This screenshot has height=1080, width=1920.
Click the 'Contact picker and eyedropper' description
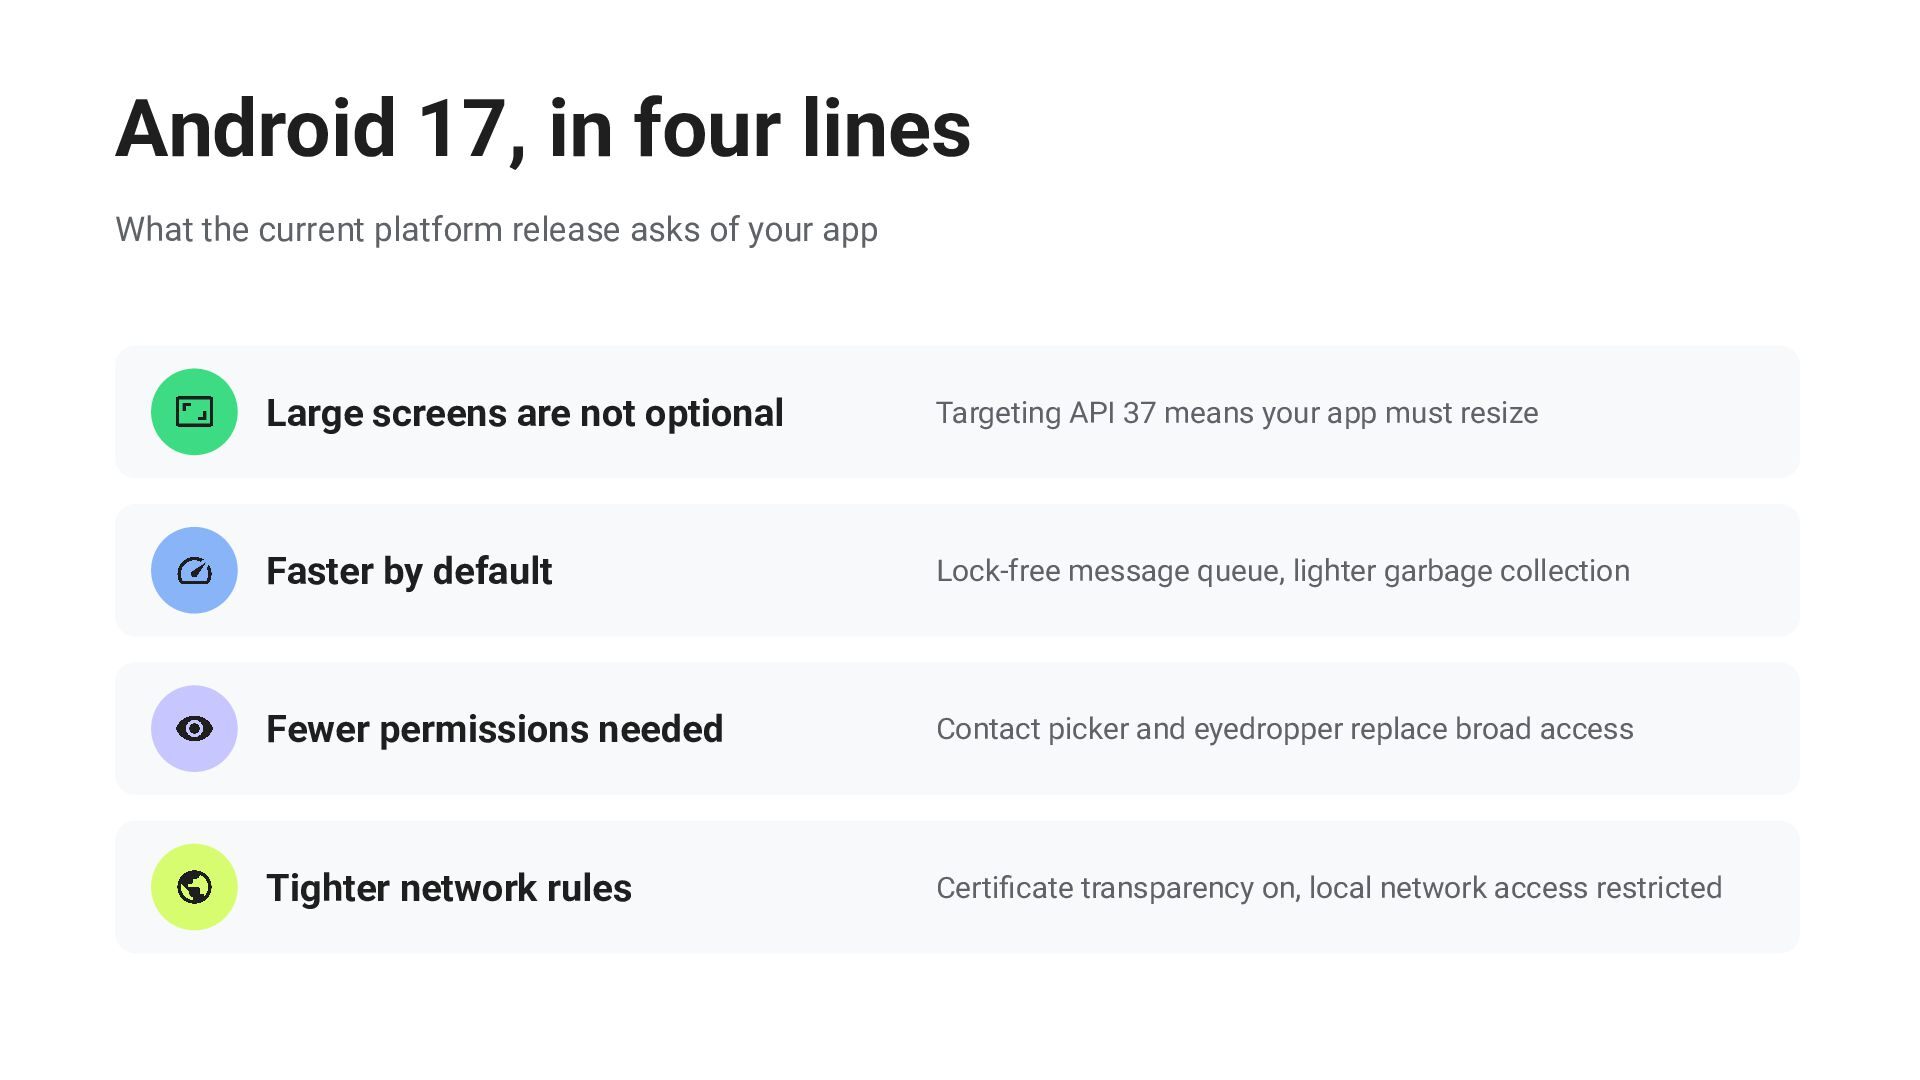[1285, 729]
